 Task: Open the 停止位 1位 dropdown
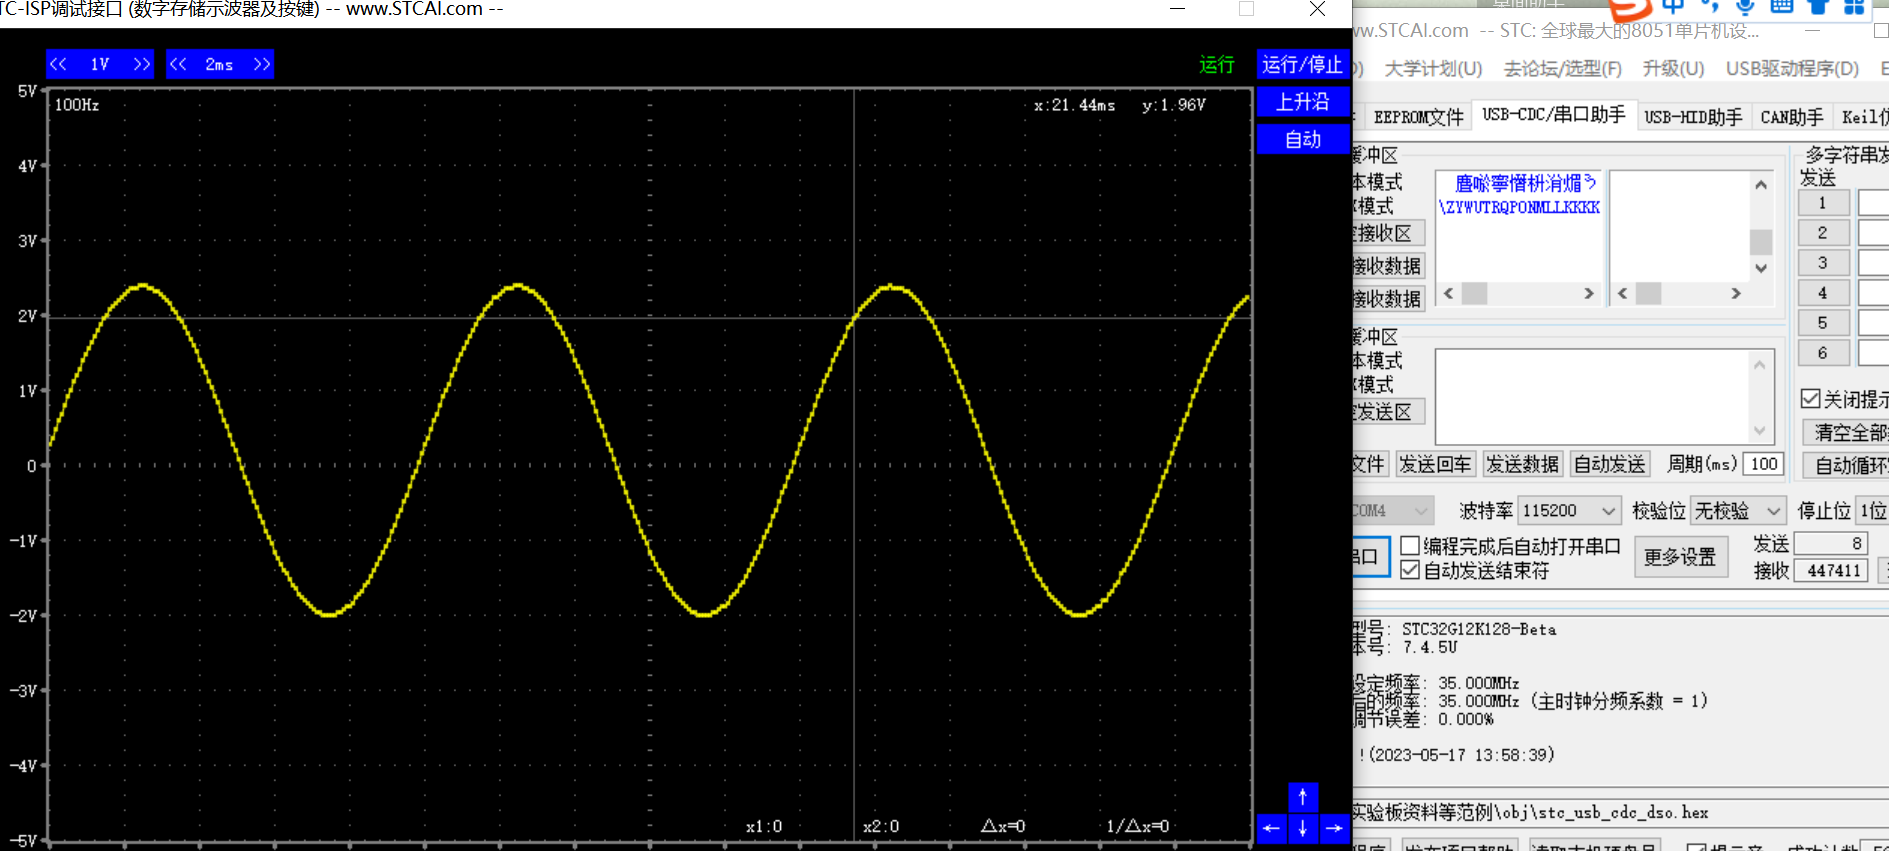[x=1872, y=511]
